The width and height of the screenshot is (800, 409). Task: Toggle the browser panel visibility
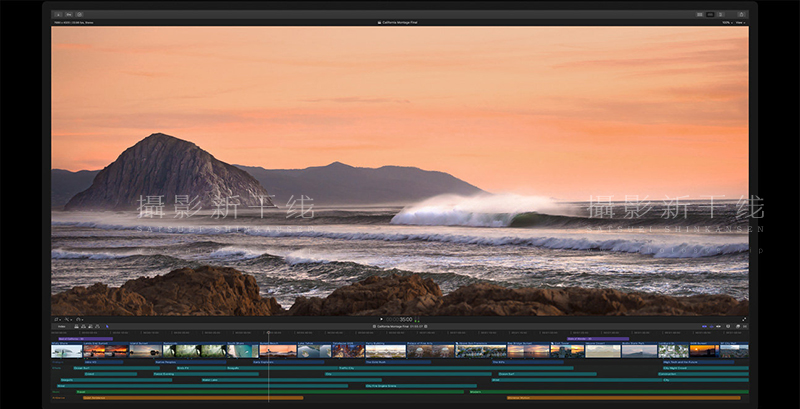point(699,14)
